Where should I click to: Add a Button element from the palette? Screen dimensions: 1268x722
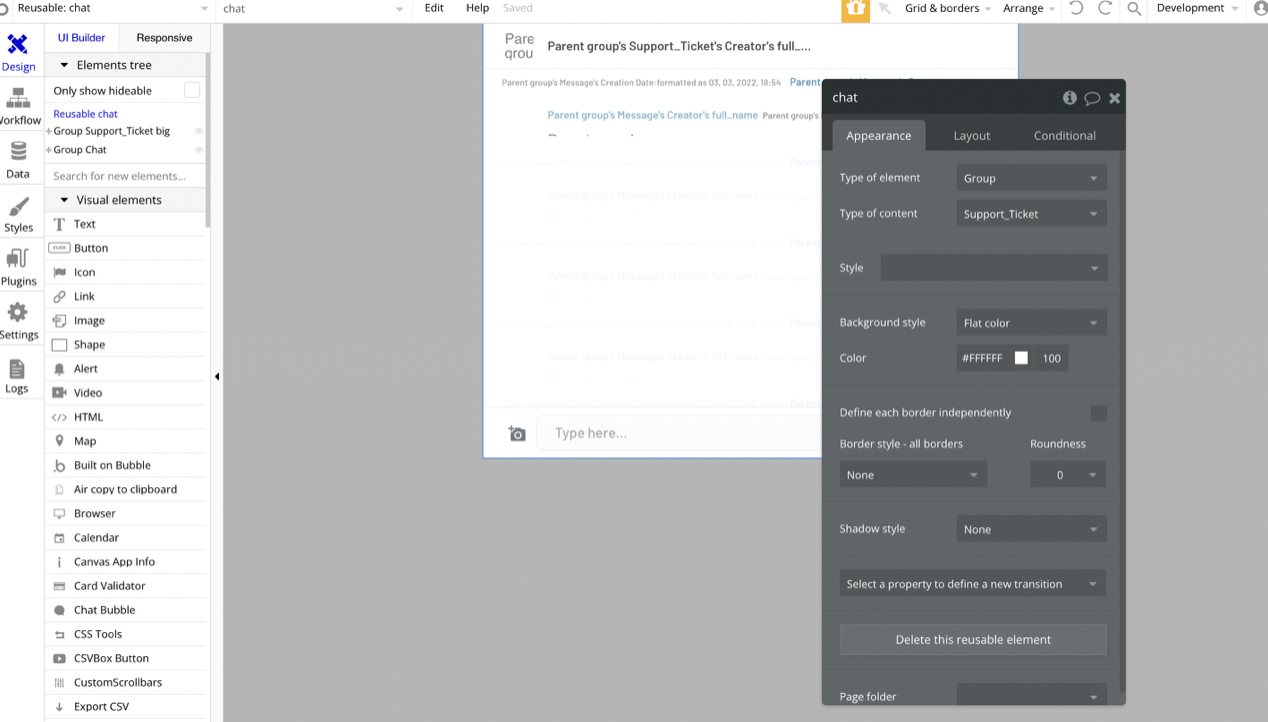pos(126,248)
